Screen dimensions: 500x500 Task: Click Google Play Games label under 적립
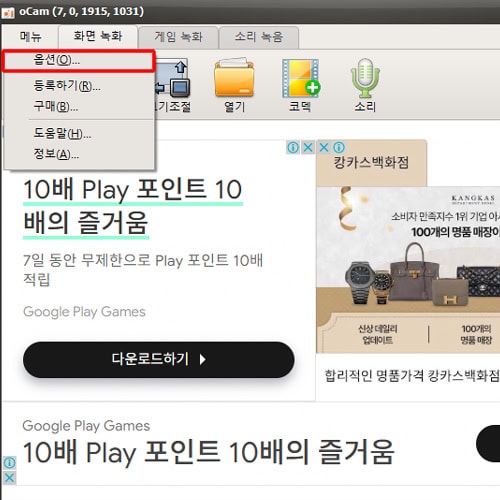[x=84, y=312]
